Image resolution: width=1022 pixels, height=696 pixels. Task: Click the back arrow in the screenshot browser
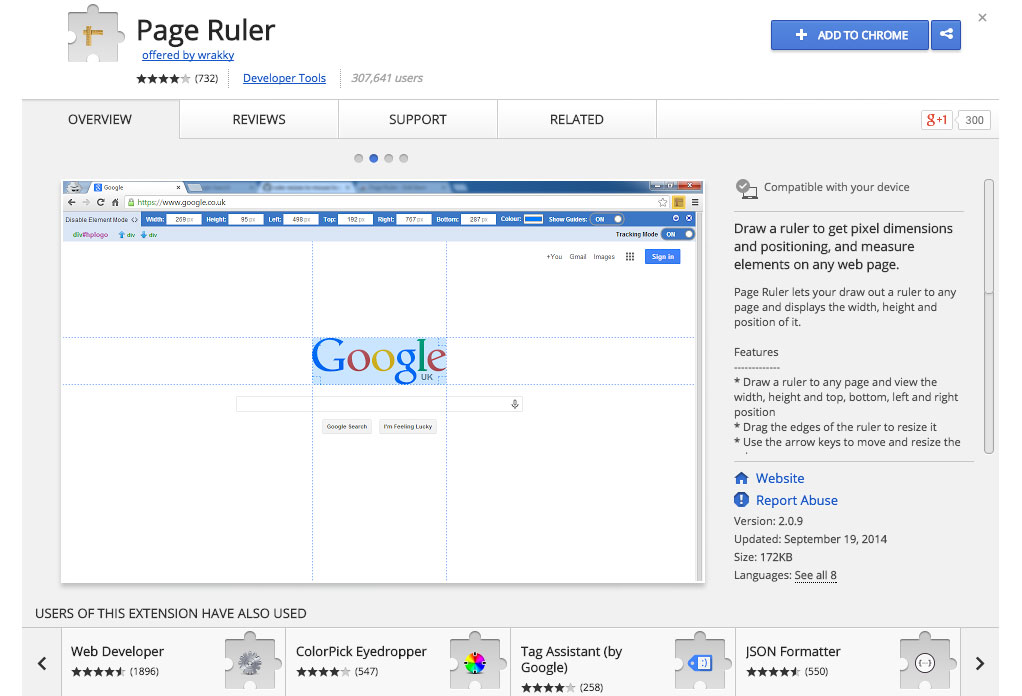pyautogui.click(x=72, y=203)
